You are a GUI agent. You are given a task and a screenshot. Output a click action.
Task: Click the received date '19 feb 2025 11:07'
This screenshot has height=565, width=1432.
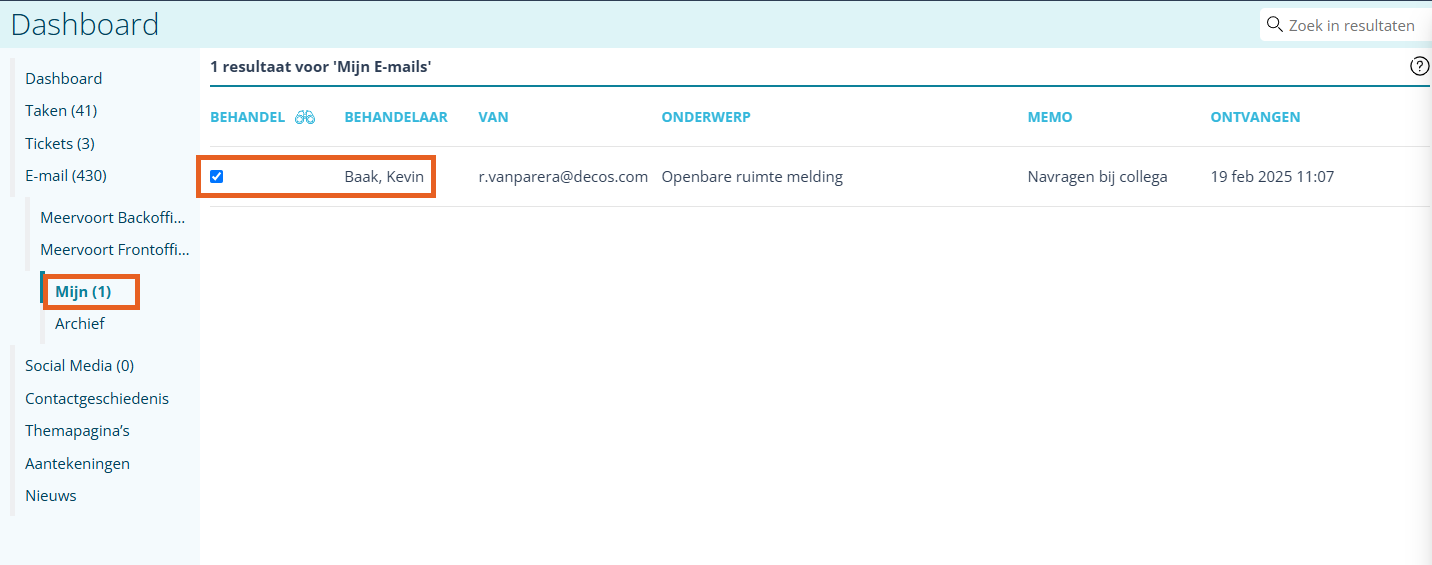(x=1272, y=177)
